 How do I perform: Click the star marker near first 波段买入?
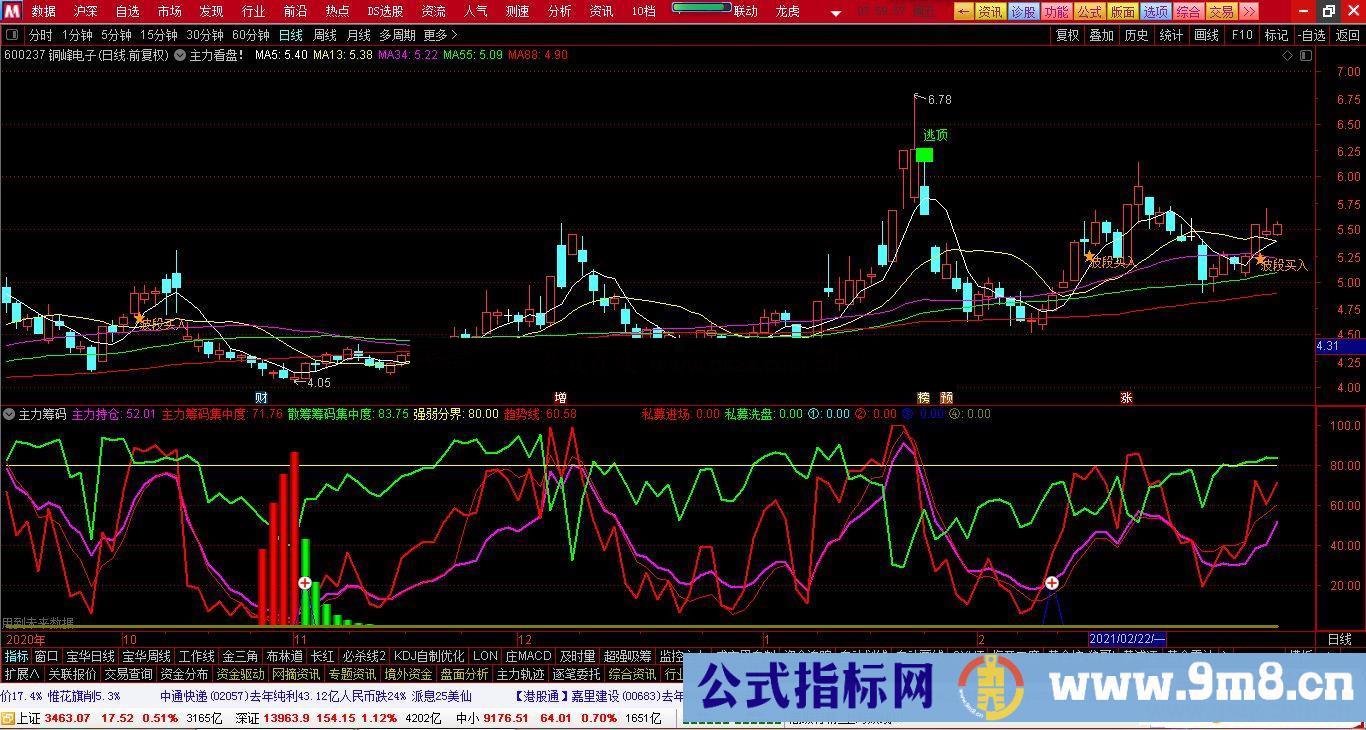[x=139, y=318]
